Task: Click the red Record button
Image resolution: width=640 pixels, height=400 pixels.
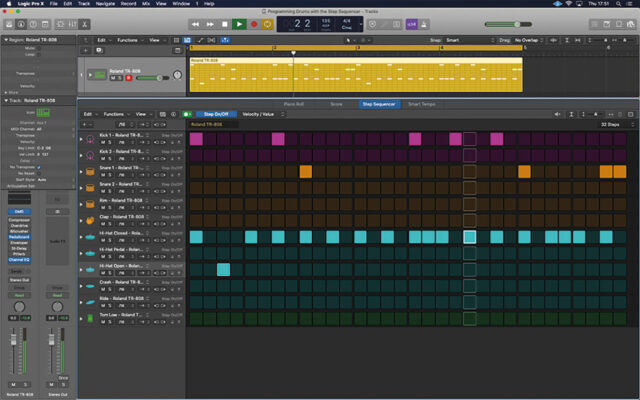Action: click(254, 24)
